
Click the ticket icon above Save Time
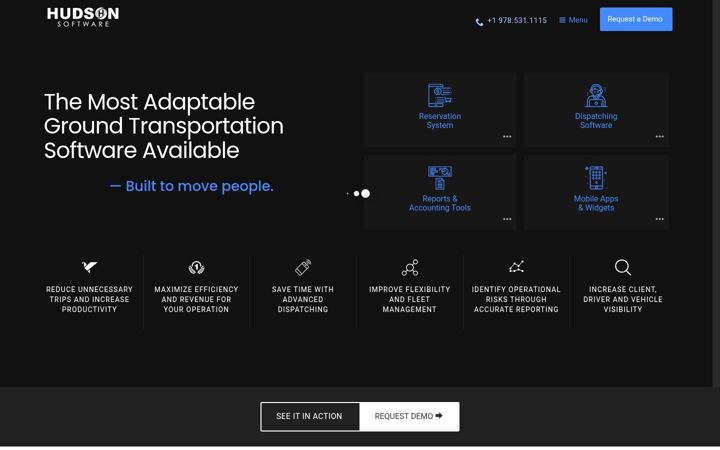coord(303,267)
